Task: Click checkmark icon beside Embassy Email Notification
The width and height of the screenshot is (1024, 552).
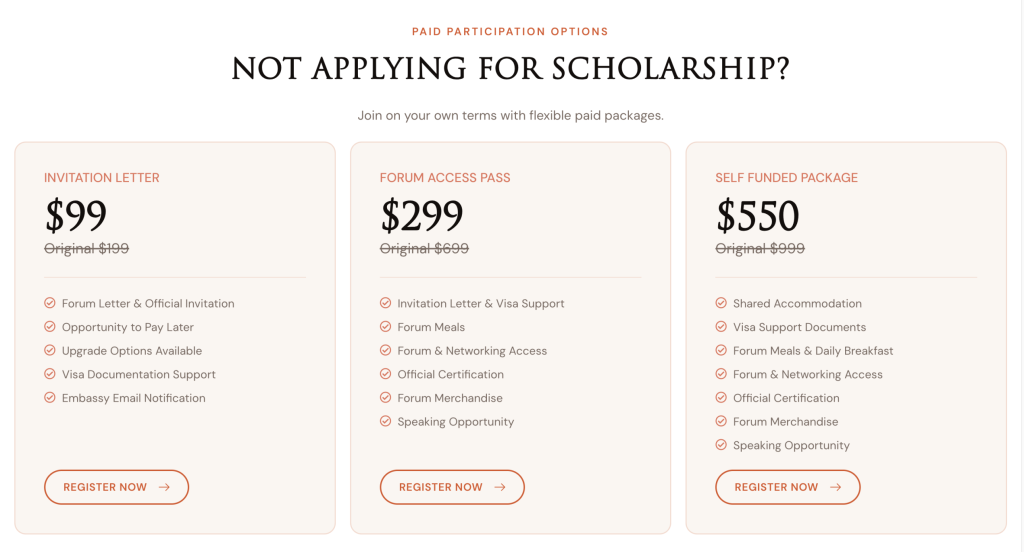Action: coord(50,398)
